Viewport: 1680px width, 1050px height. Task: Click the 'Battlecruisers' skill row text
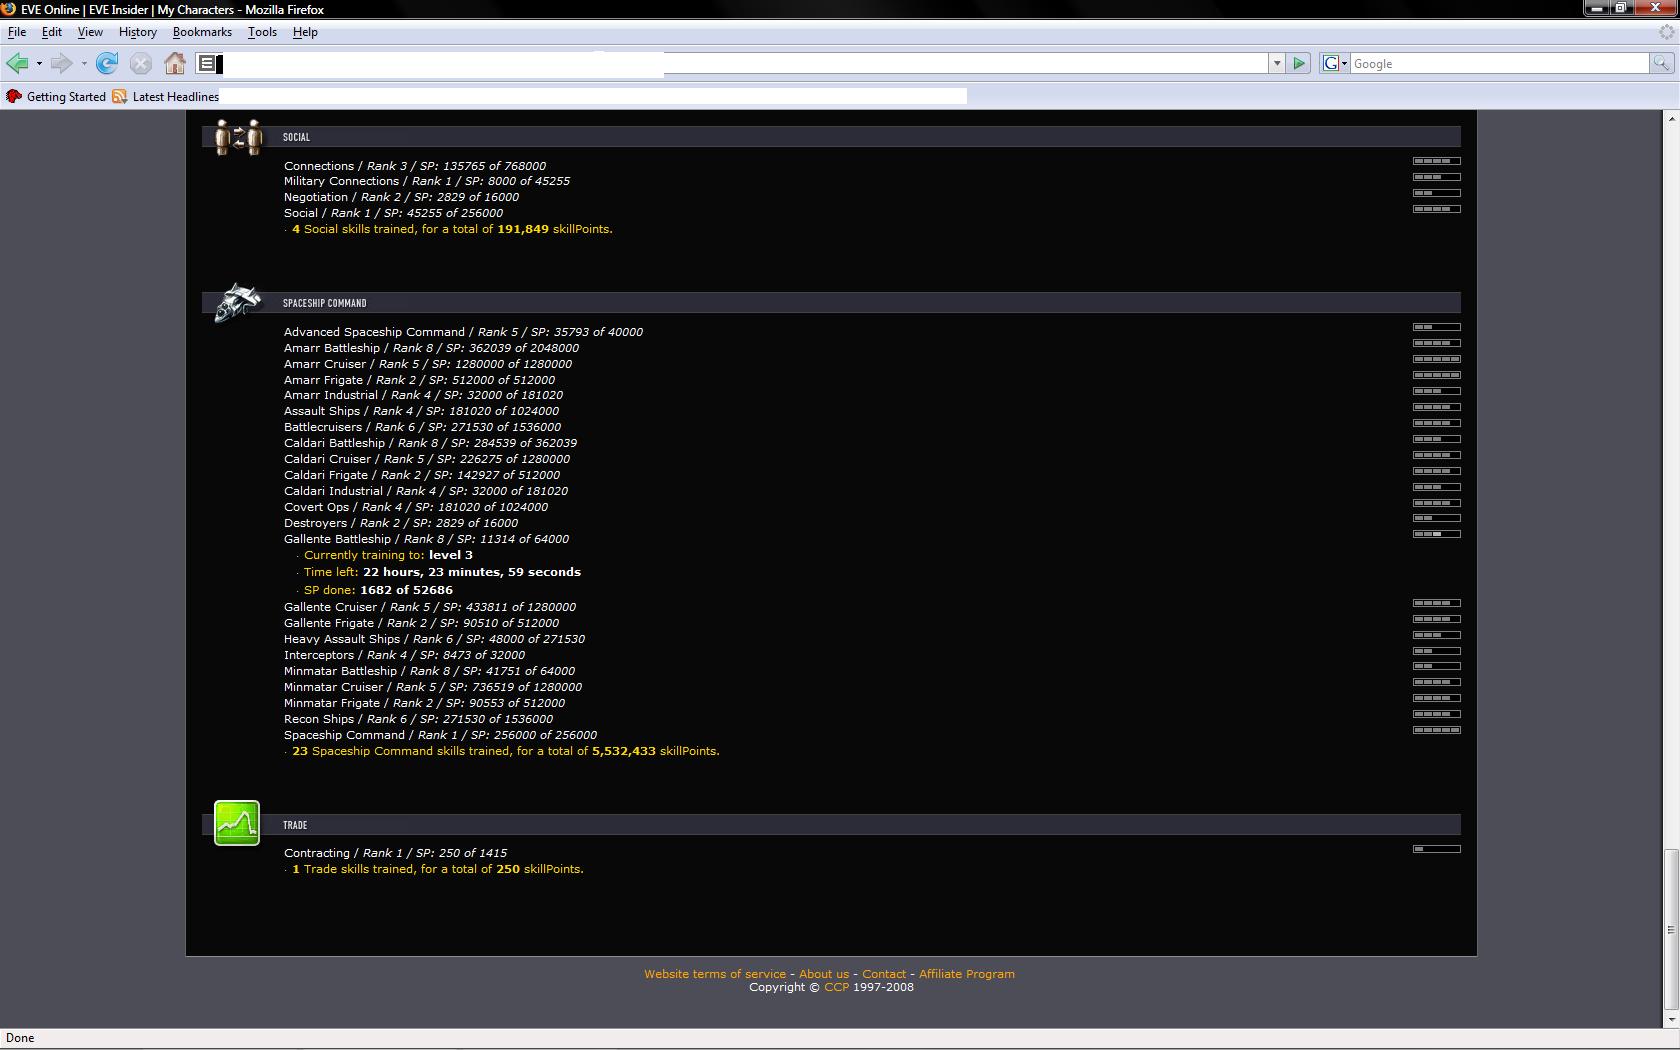point(422,427)
